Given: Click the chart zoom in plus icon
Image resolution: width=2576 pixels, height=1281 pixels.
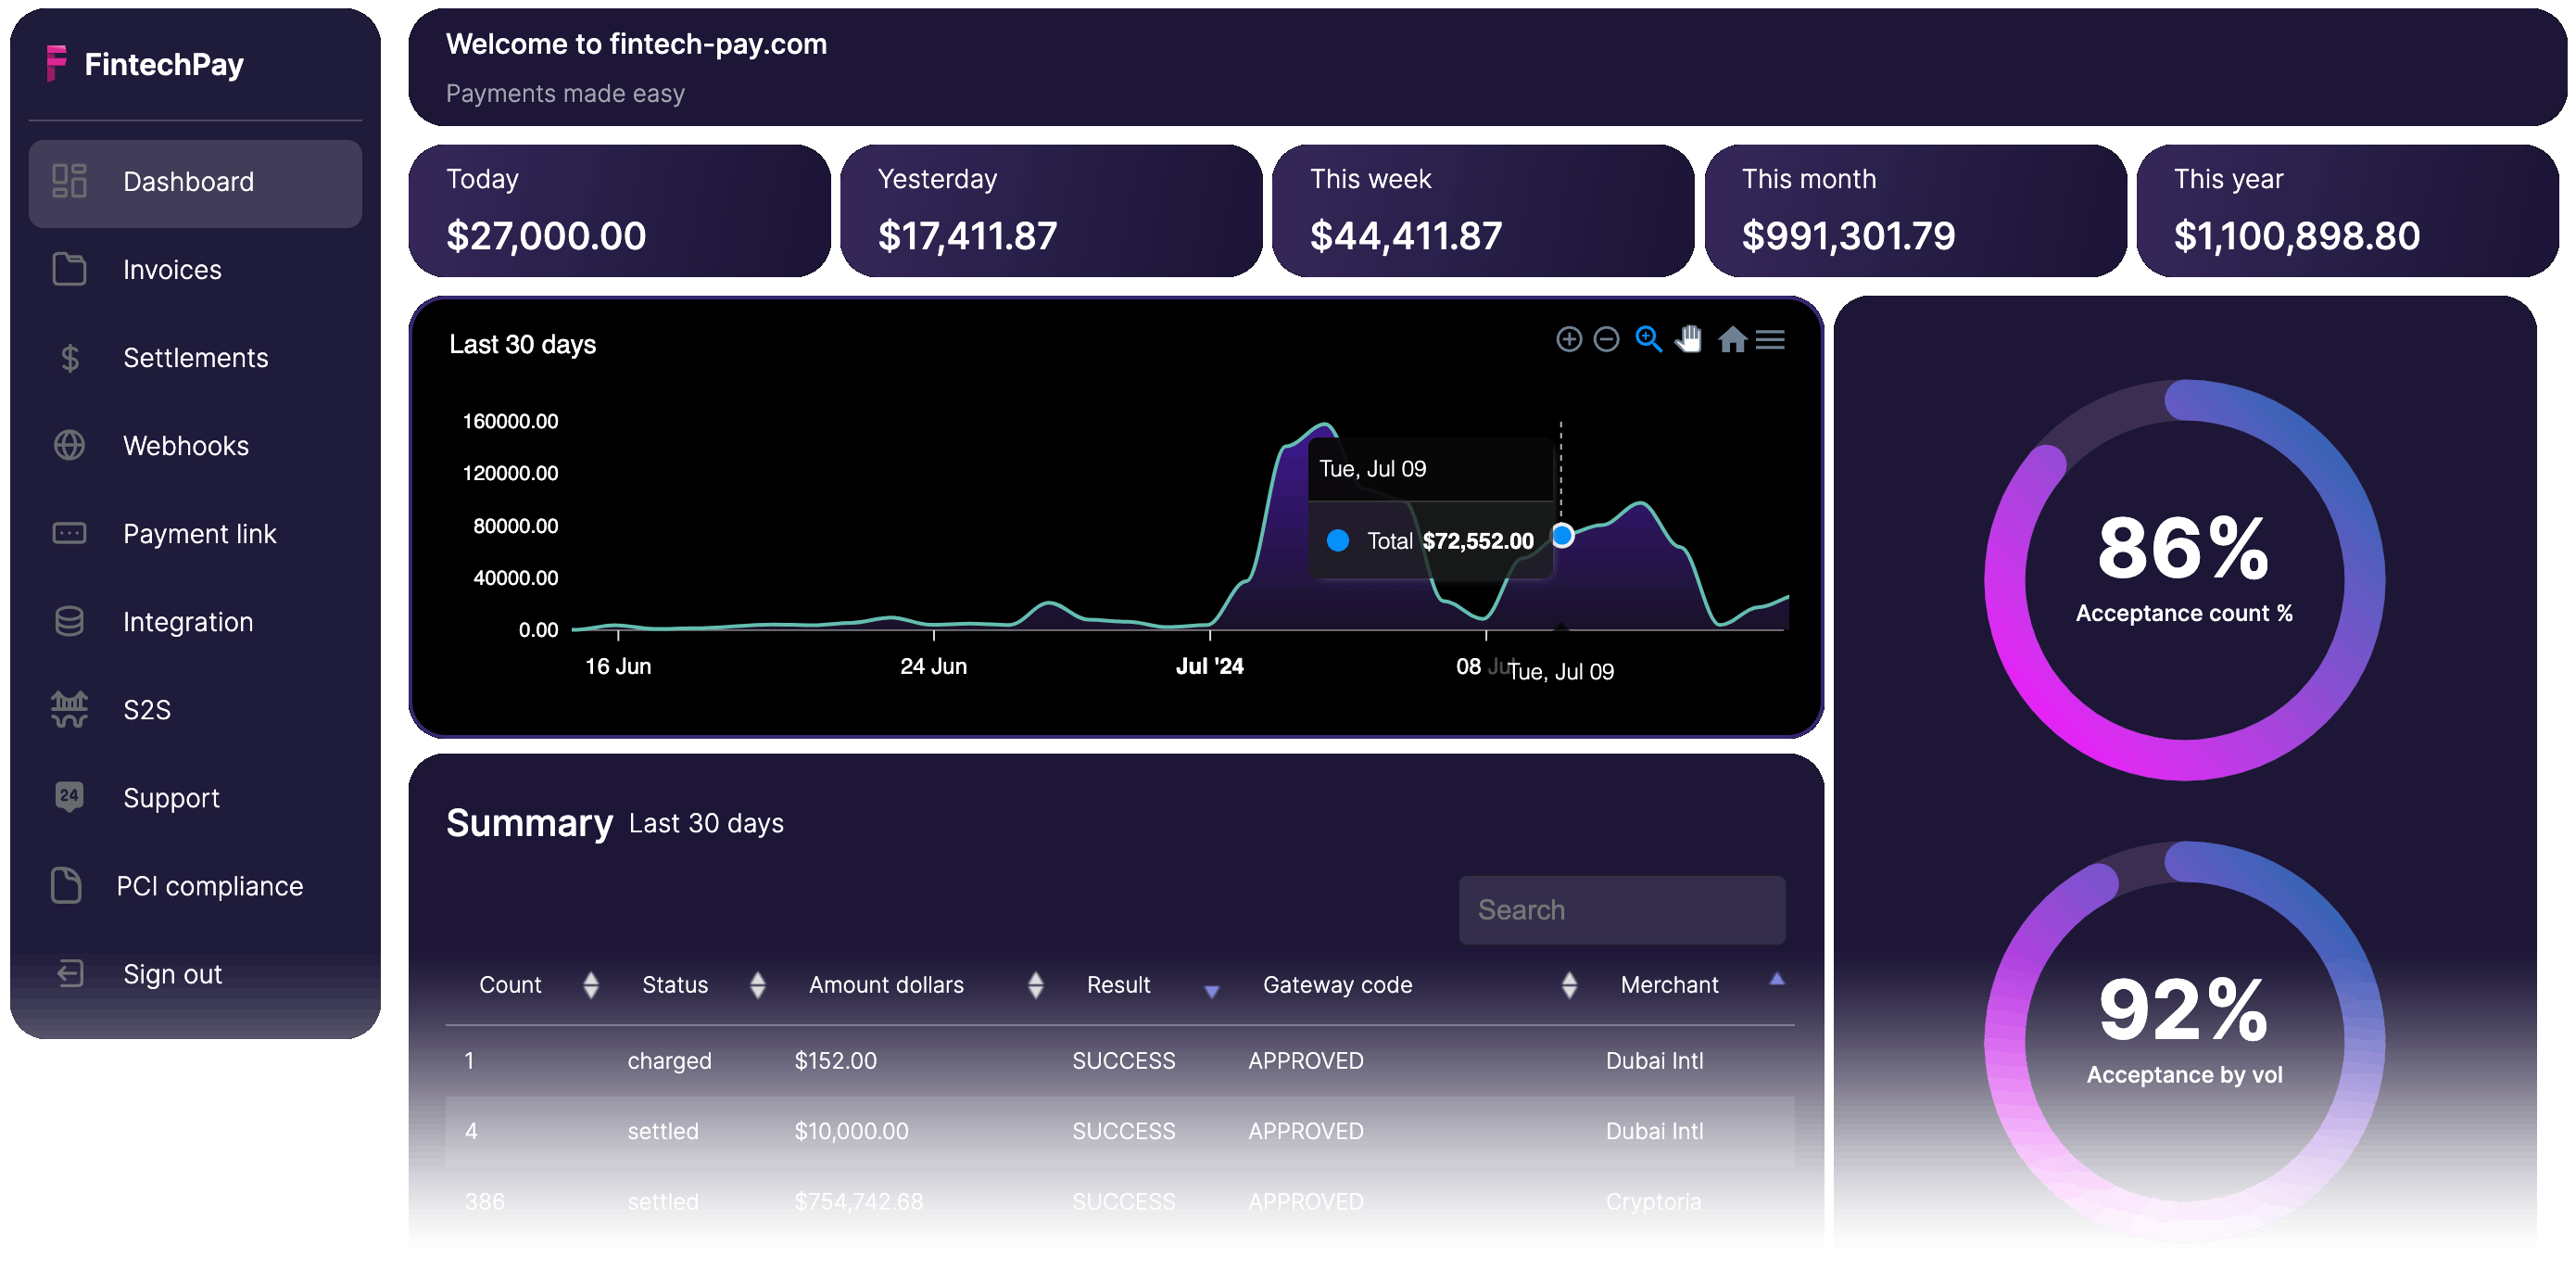Looking at the screenshot, I should (x=1569, y=340).
